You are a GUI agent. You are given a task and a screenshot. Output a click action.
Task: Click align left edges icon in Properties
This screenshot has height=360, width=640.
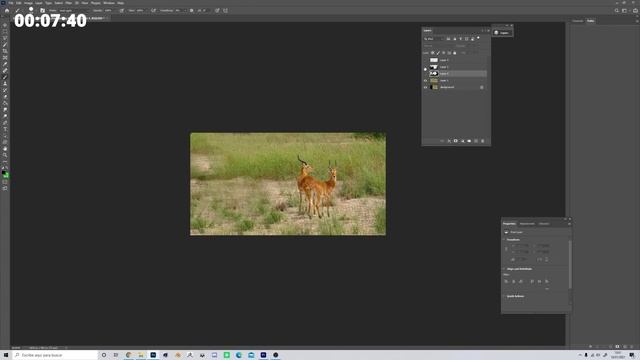pos(506,281)
